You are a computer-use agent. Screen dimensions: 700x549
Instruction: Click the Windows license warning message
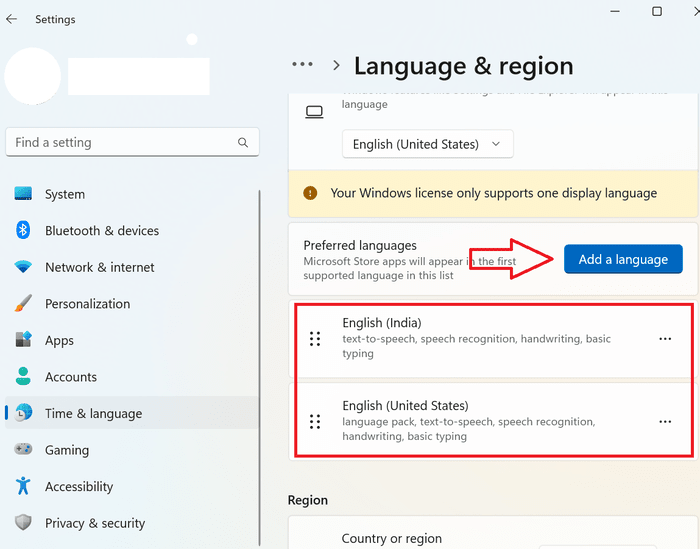point(493,193)
